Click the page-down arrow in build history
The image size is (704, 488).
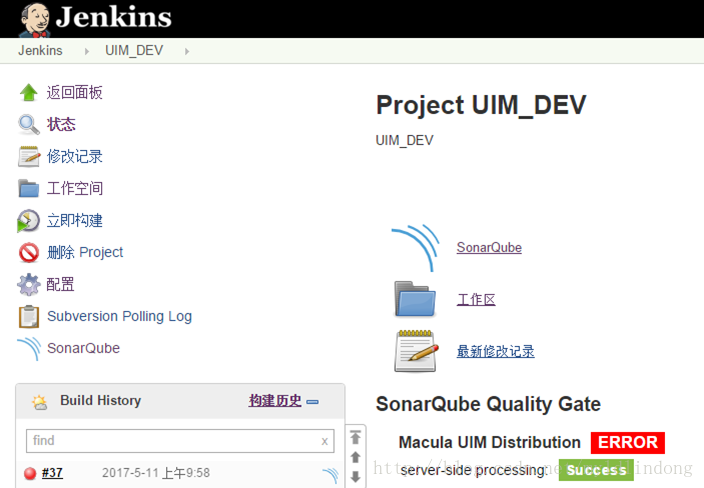pos(355,476)
